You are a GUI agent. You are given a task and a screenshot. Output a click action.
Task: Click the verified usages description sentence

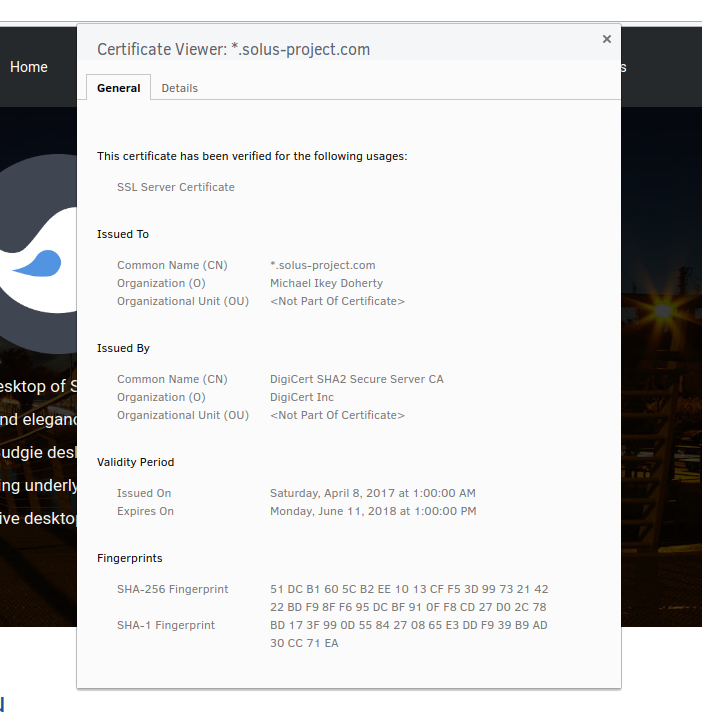(252, 156)
